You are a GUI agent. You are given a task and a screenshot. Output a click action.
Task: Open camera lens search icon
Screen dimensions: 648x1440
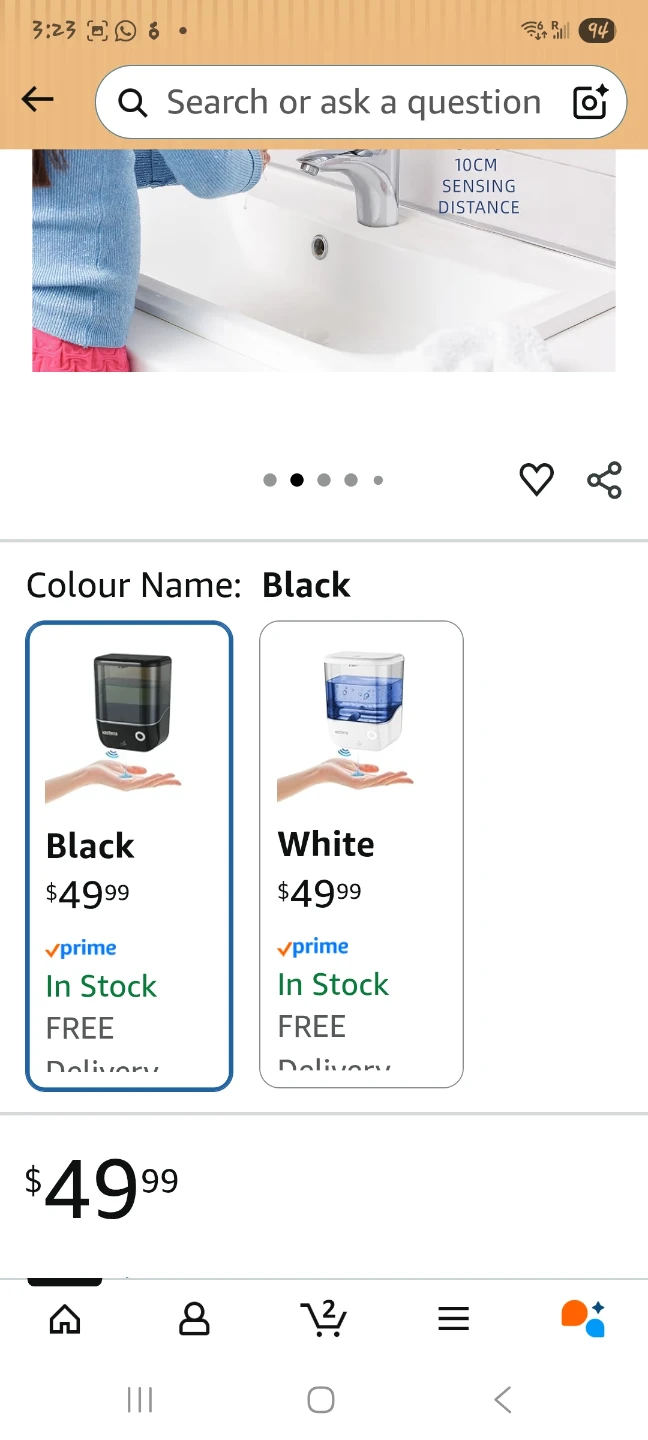[x=590, y=102]
